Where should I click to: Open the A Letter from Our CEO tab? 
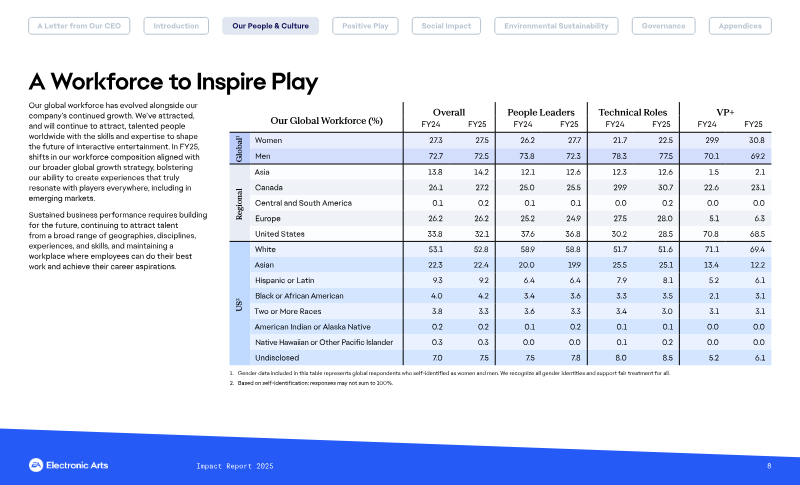point(79,26)
